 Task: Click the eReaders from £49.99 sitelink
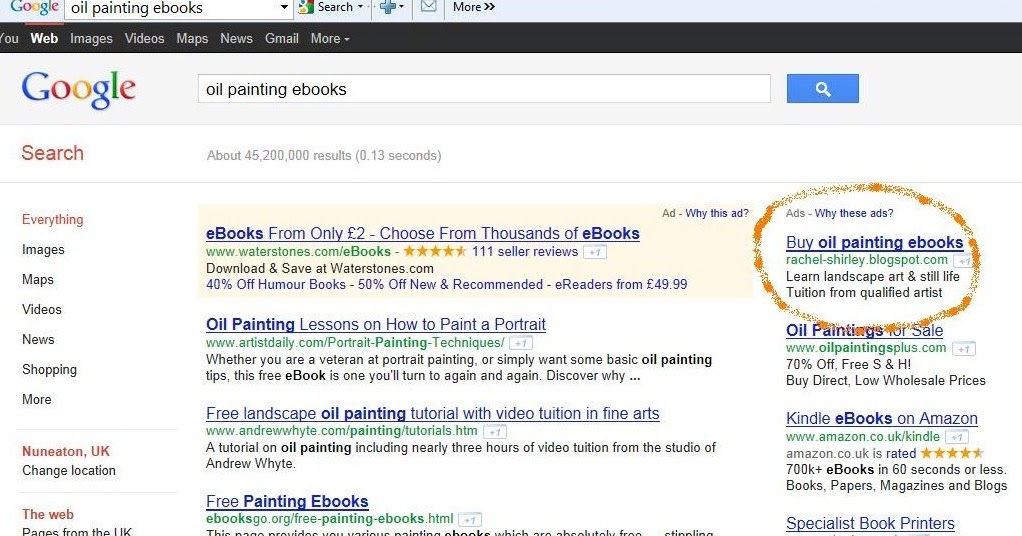[x=621, y=284]
